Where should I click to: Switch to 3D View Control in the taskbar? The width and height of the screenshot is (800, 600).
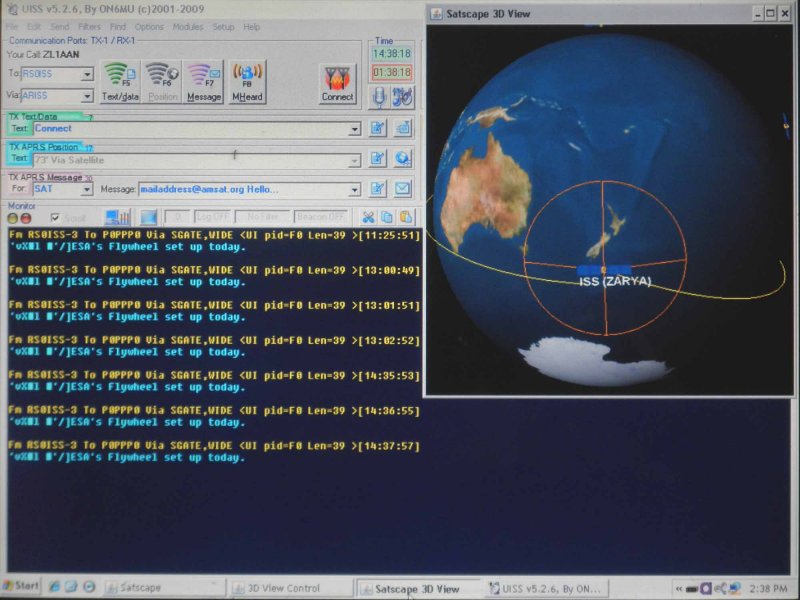[x=291, y=588]
